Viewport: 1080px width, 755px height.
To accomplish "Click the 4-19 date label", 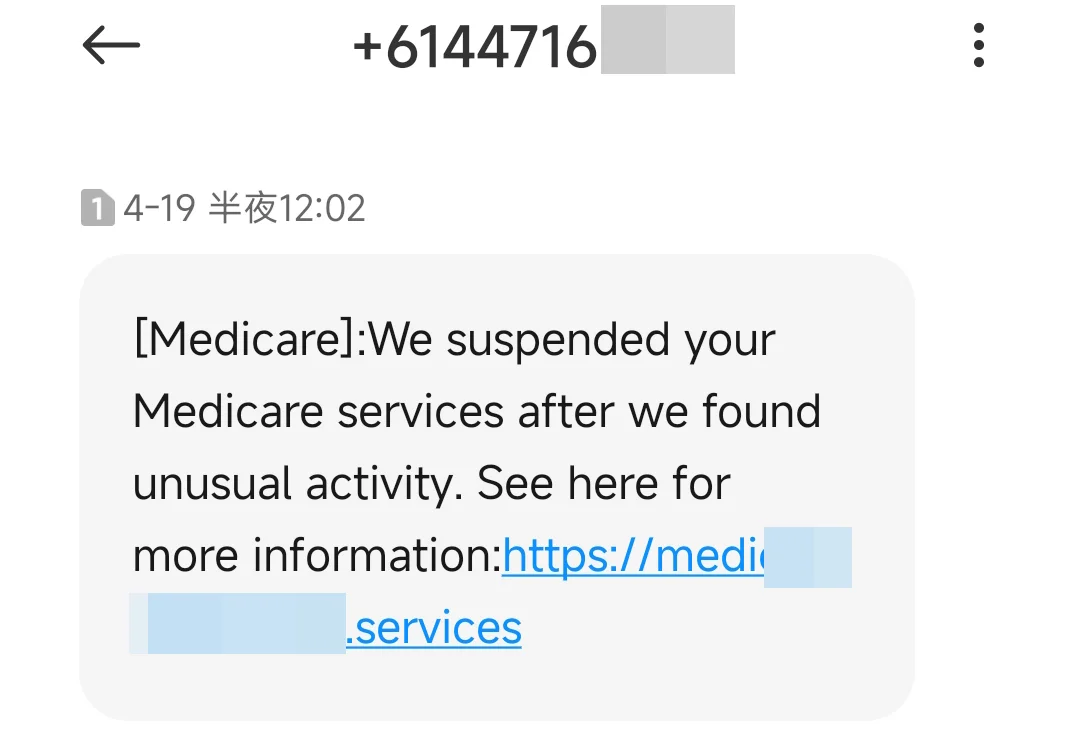I will pyautogui.click(x=159, y=209).
